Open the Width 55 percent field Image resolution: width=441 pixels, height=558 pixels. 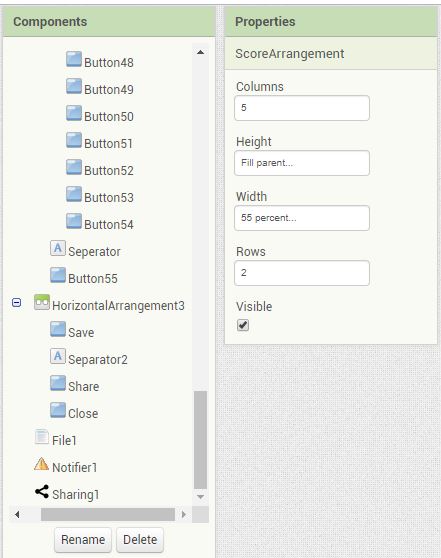[302, 218]
